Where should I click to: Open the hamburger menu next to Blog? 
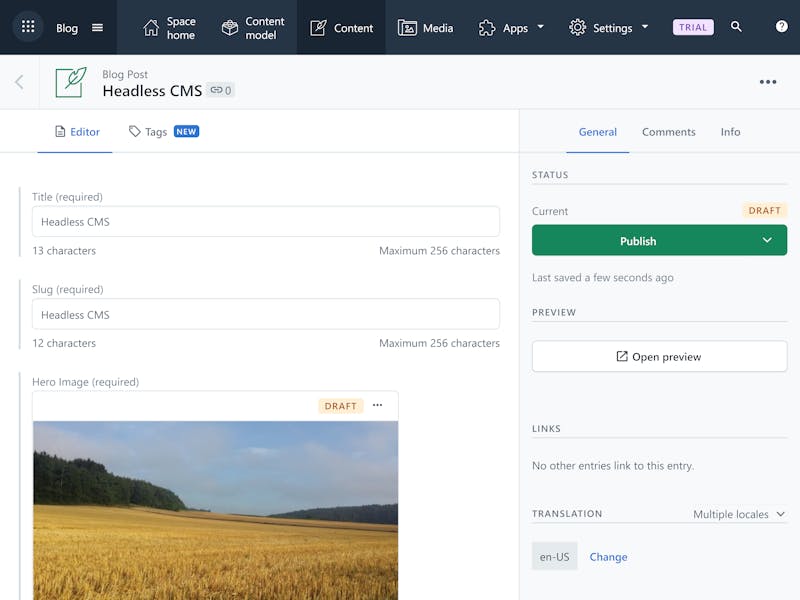pos(97,28)
